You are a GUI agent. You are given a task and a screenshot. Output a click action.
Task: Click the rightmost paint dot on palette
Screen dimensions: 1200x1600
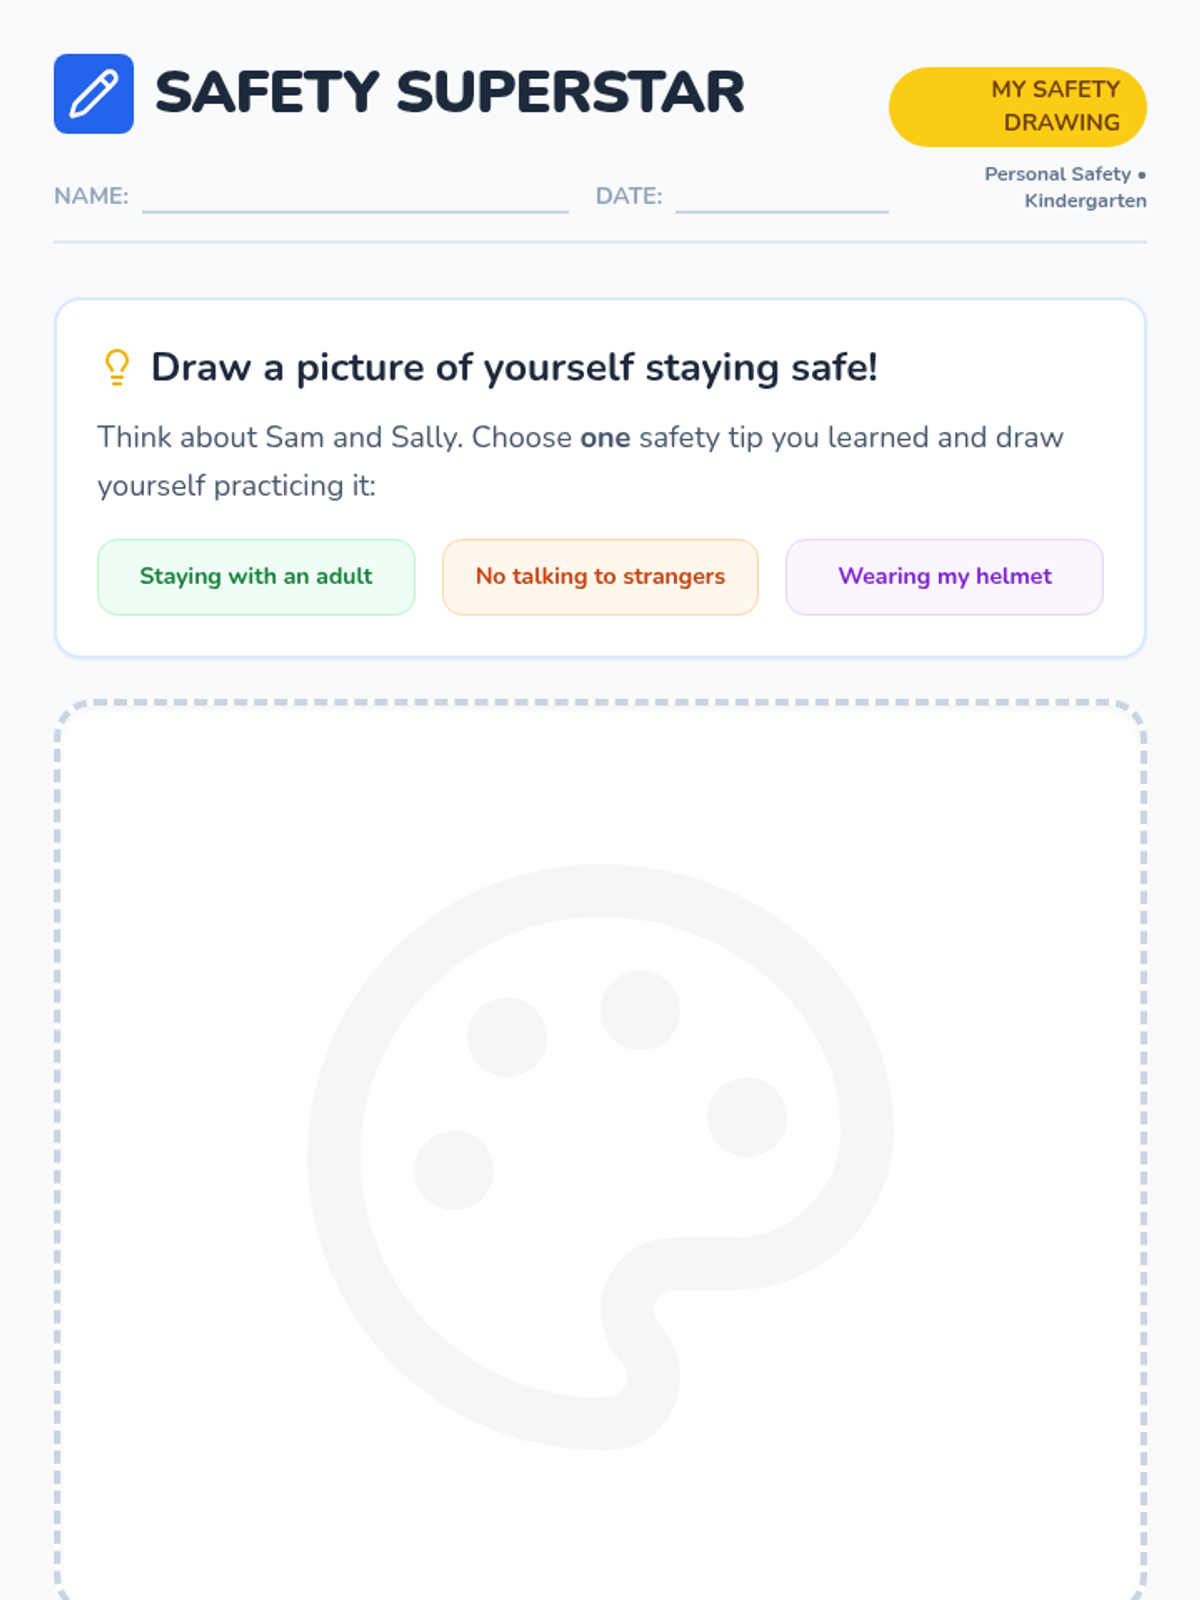point(746,1116)
